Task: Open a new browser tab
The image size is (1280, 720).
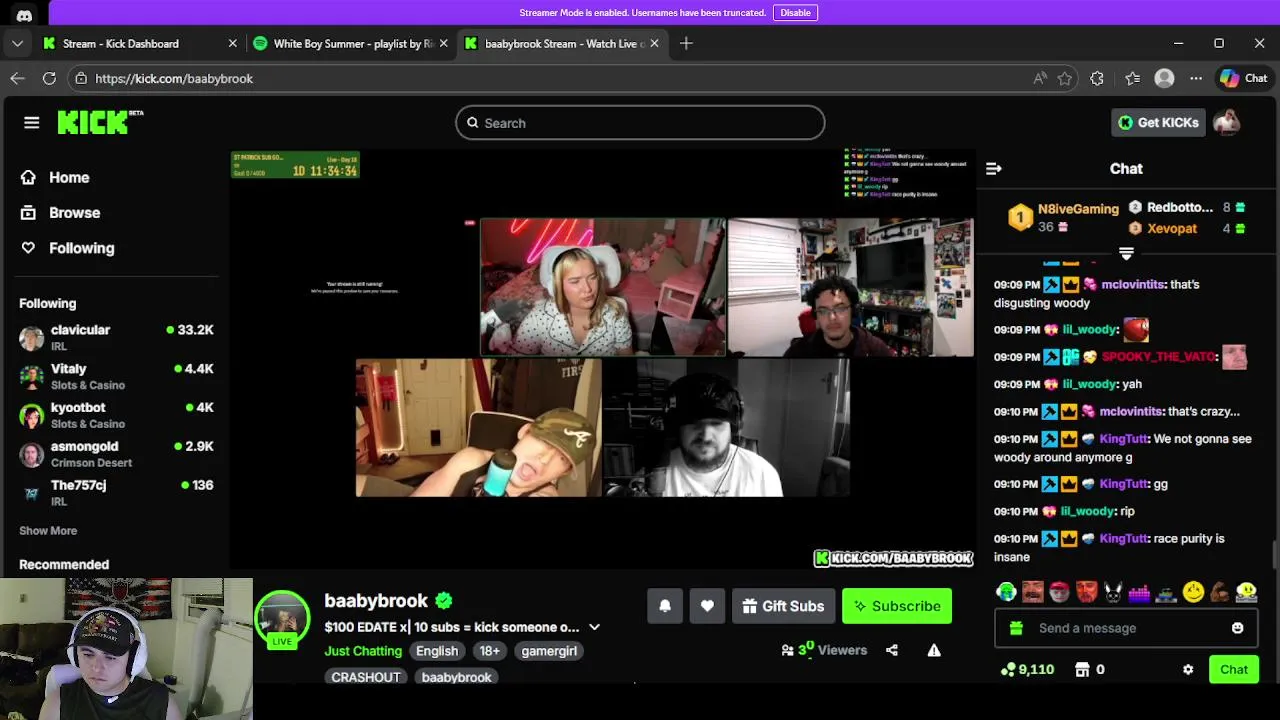Action: (x=686, y=43)
